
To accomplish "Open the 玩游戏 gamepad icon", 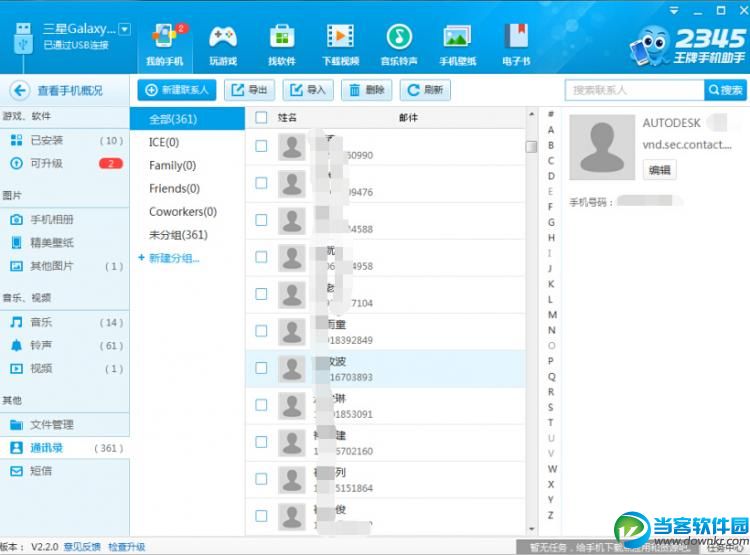I will (x=222, y=38).
